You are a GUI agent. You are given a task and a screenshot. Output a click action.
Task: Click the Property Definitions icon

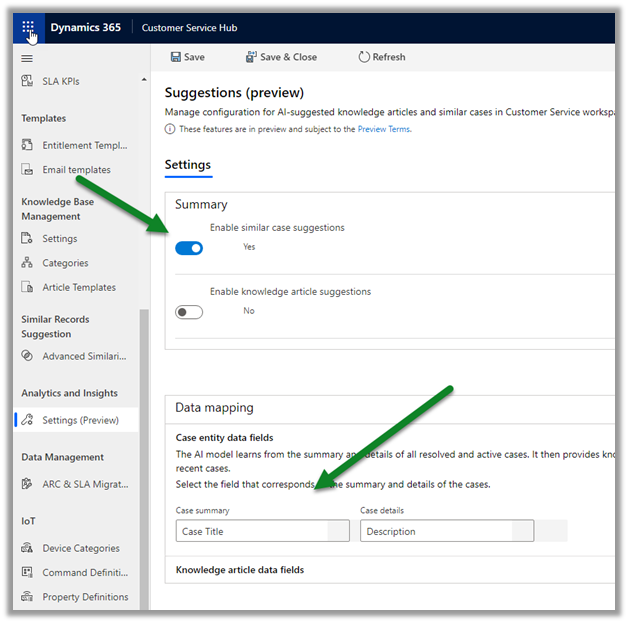pos(27,597)
